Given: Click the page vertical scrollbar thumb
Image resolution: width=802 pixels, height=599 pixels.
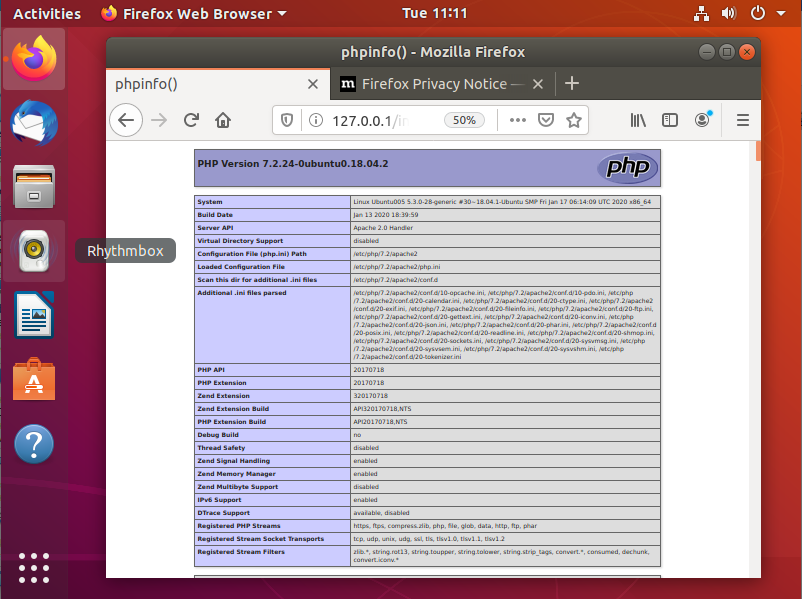Looking at the screenshot, I should click(758, 151).
